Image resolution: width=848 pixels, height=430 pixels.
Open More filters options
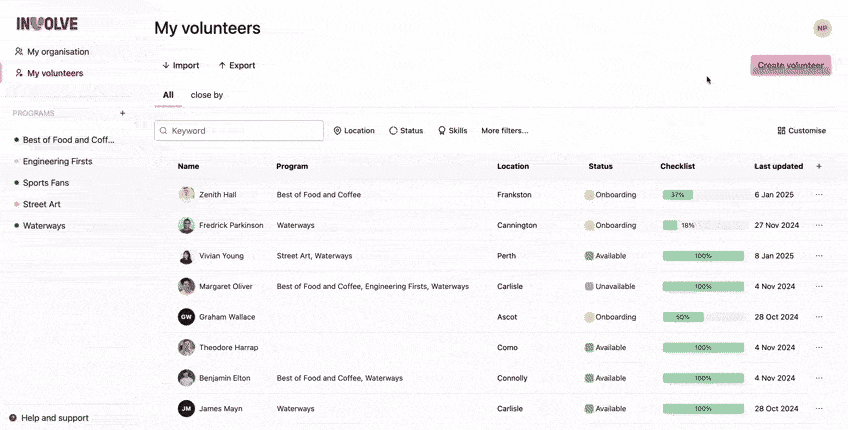(x=504, y=131)
